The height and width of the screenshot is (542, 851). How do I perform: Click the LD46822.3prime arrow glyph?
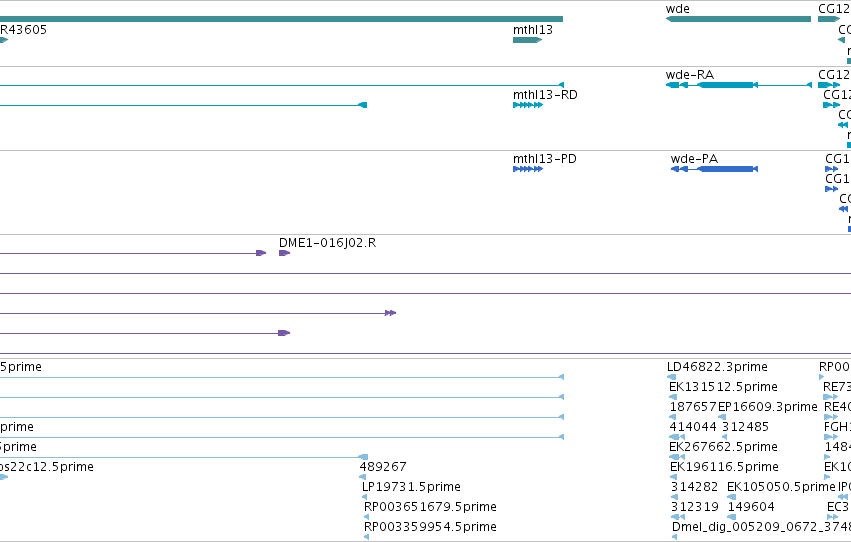point(671,377)
